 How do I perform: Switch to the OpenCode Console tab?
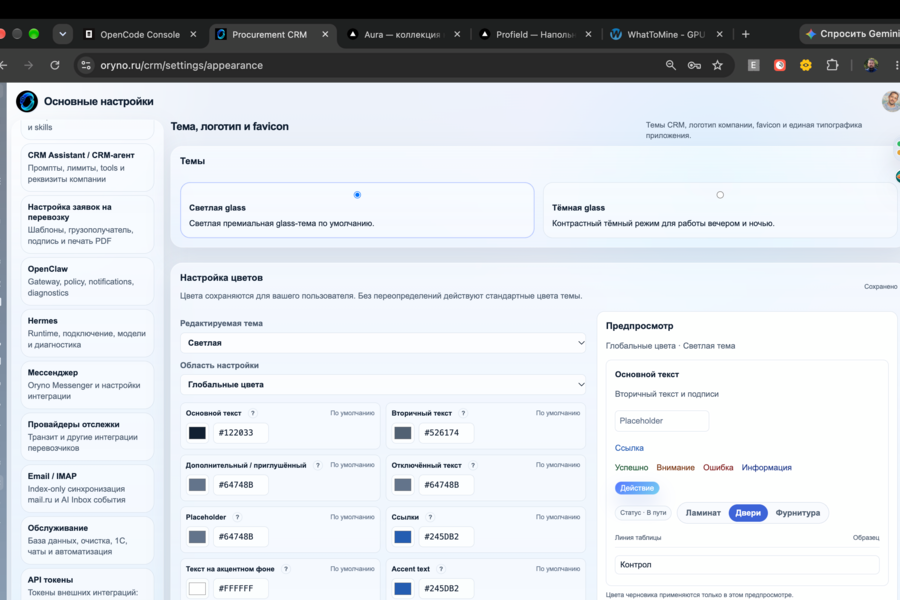[140, 34]
